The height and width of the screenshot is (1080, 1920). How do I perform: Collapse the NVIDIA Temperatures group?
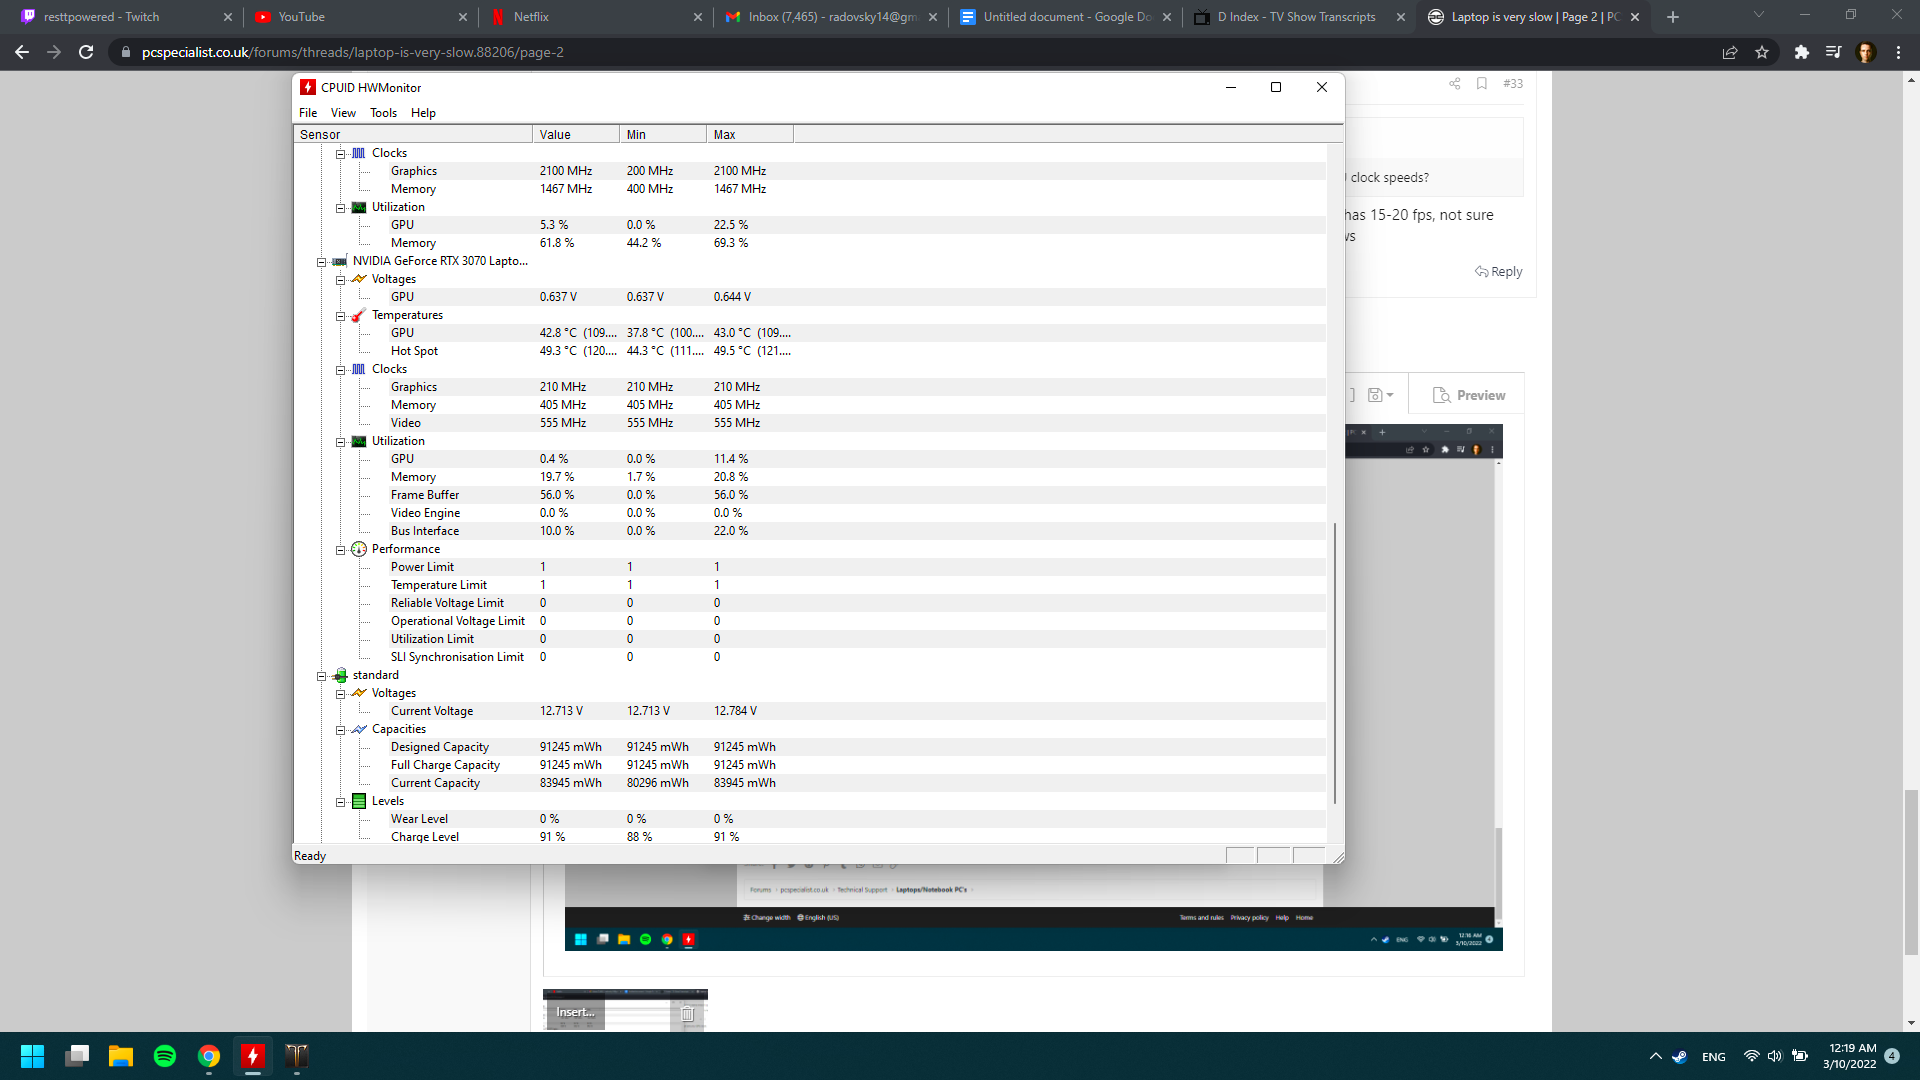(x=340, y=316)
